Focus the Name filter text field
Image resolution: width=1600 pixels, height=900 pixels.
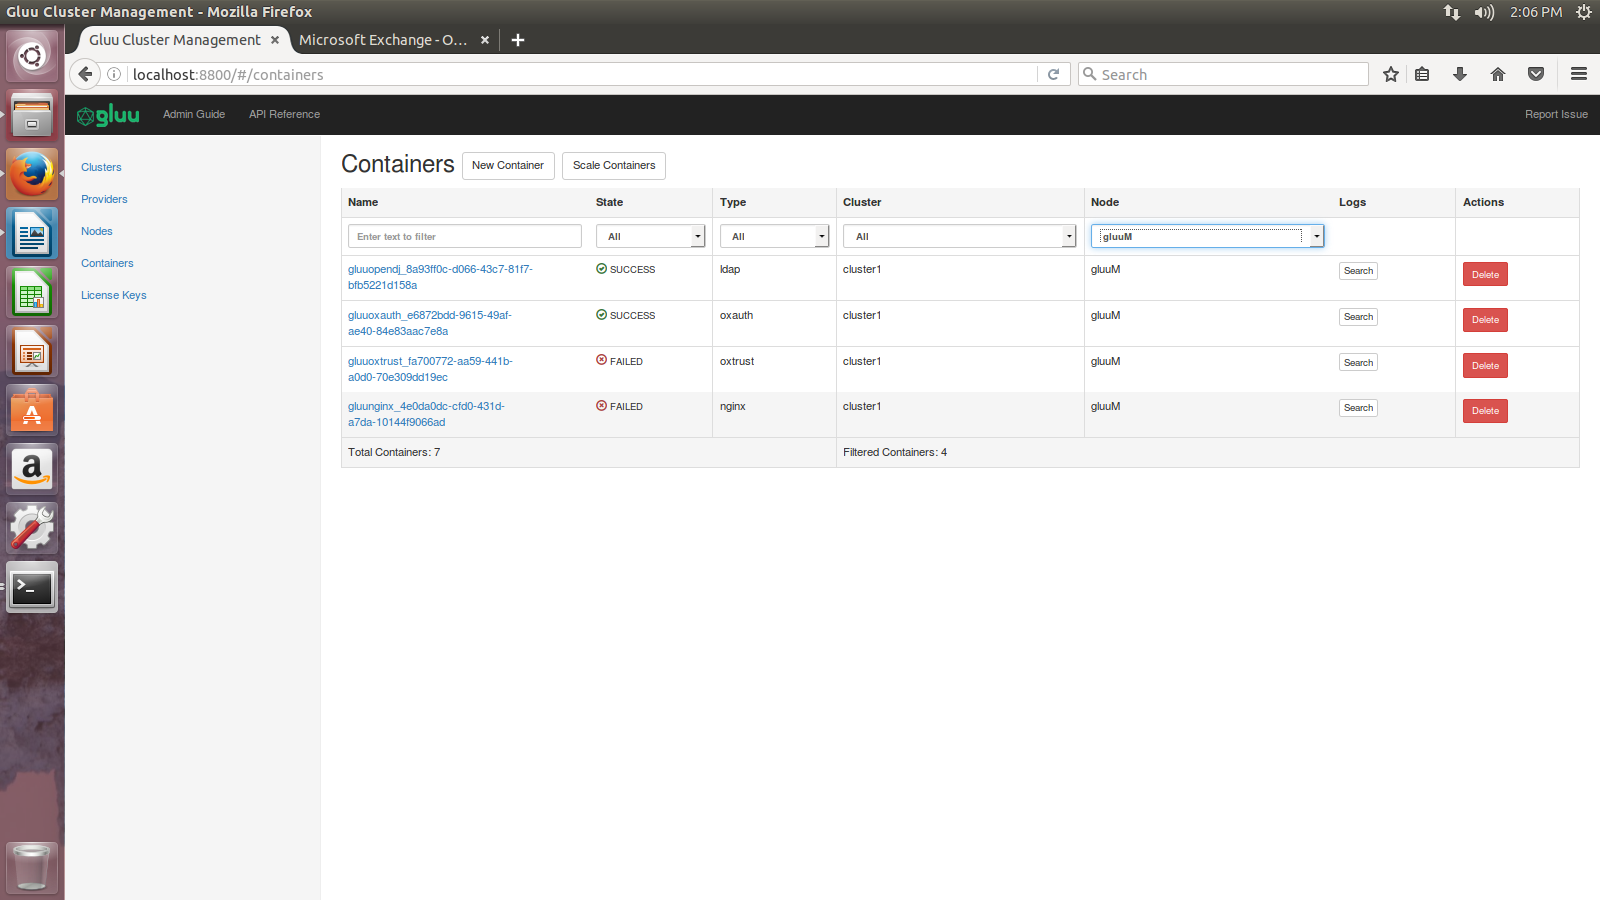465,236
